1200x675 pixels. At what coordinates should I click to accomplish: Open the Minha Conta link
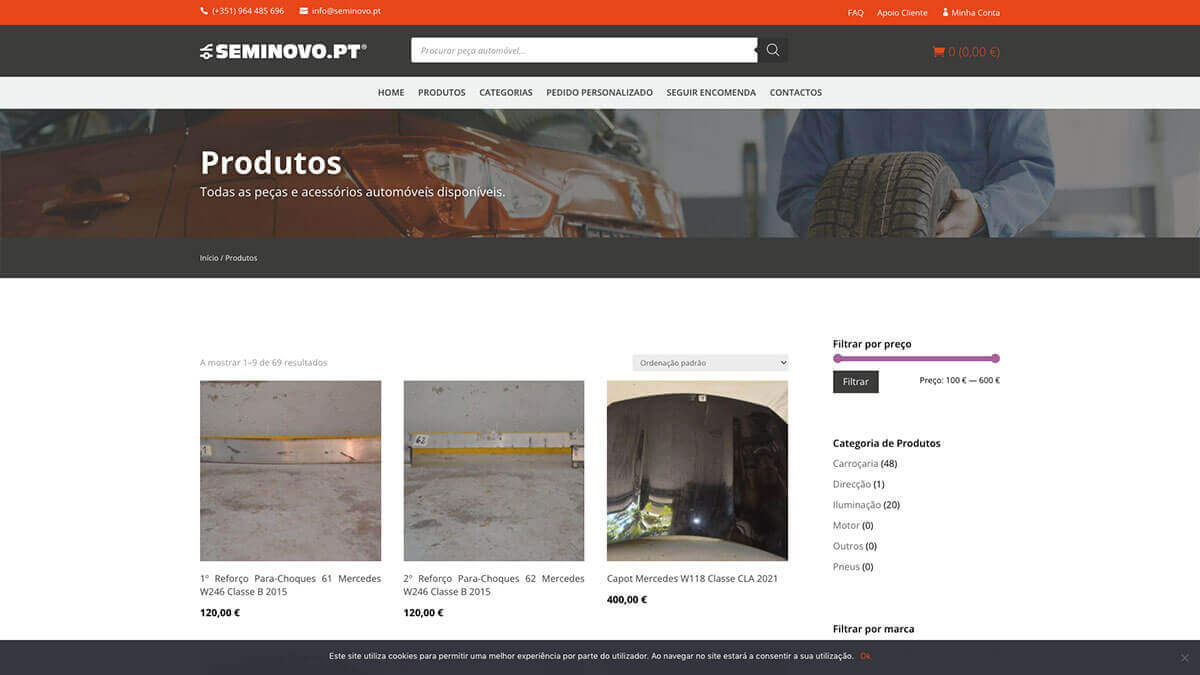click(975, 13)
